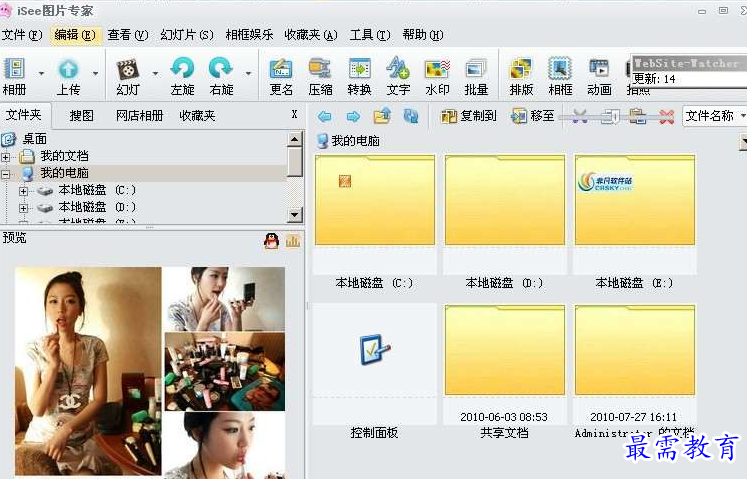Open the 转换 convert tool

(359, 76)
